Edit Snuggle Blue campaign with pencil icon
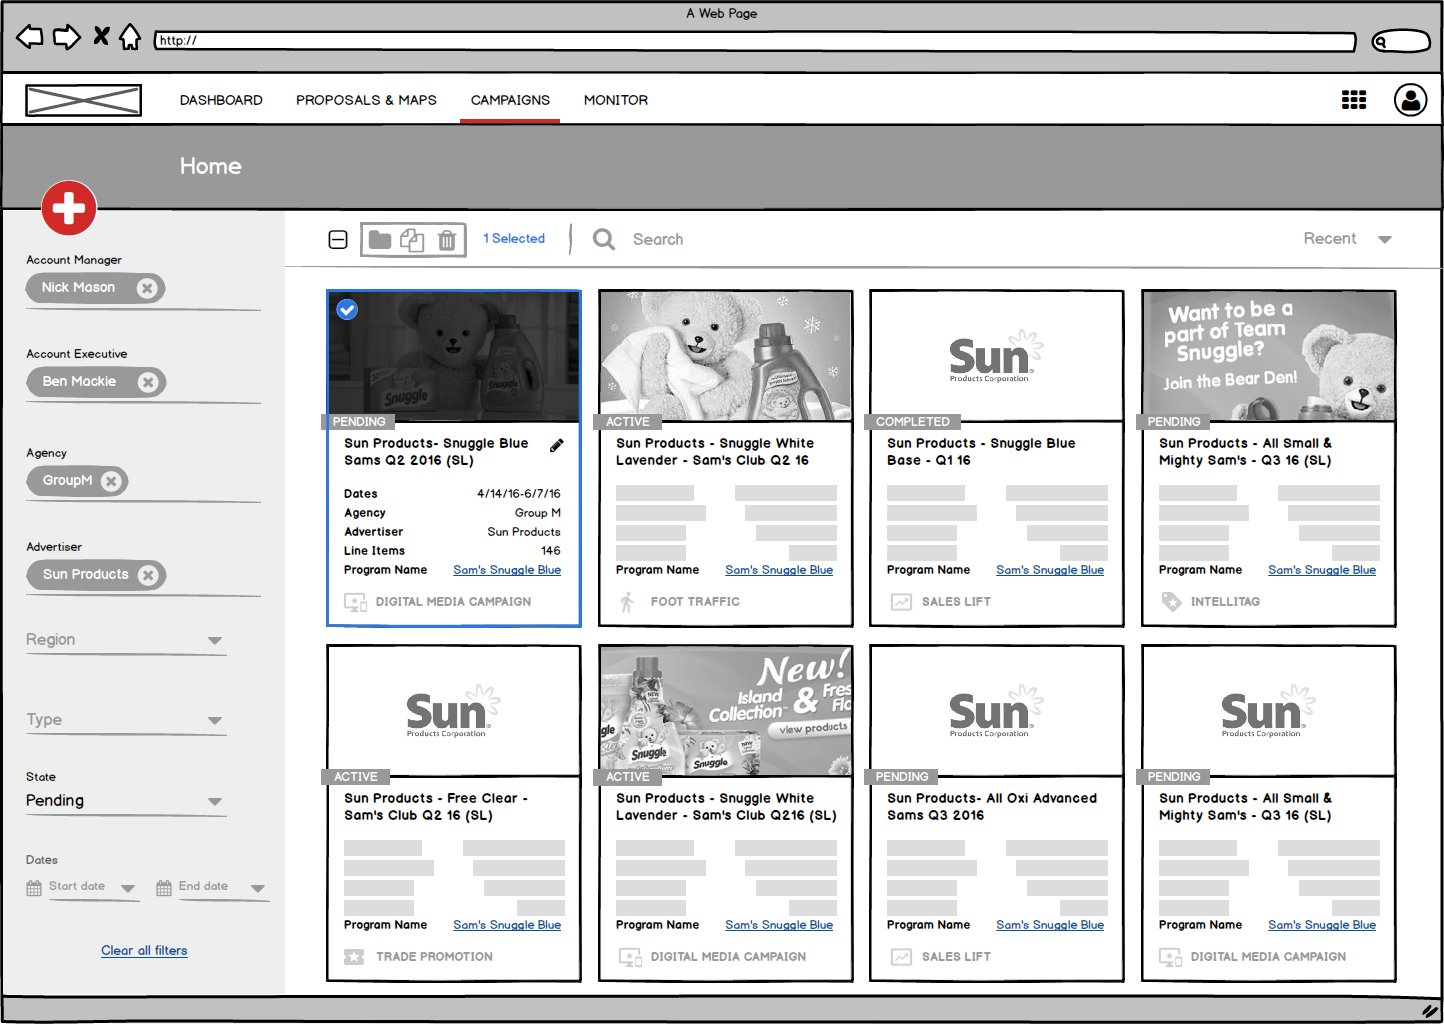 (557, 445)
